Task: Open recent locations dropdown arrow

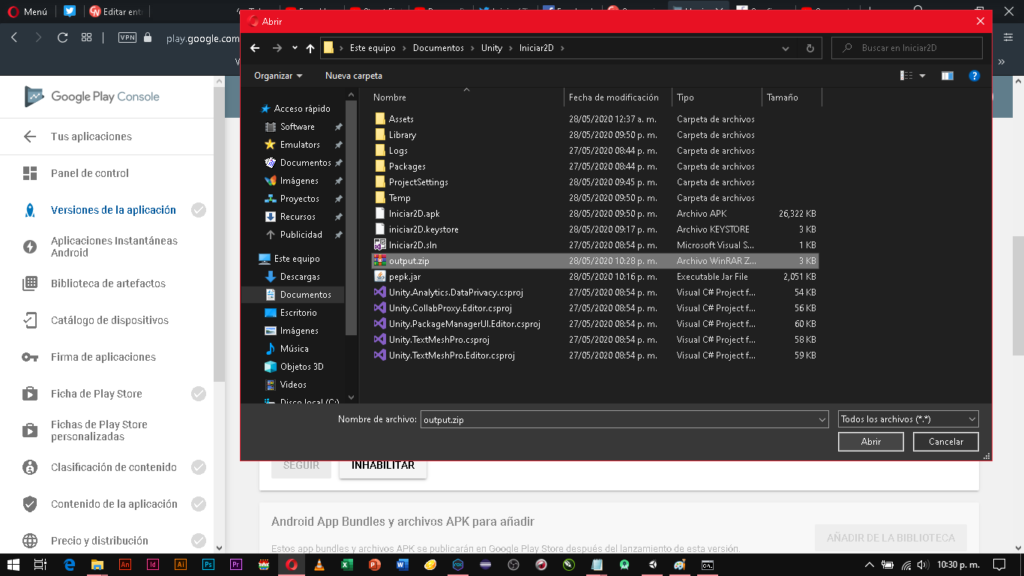Action: click(295, 48)
